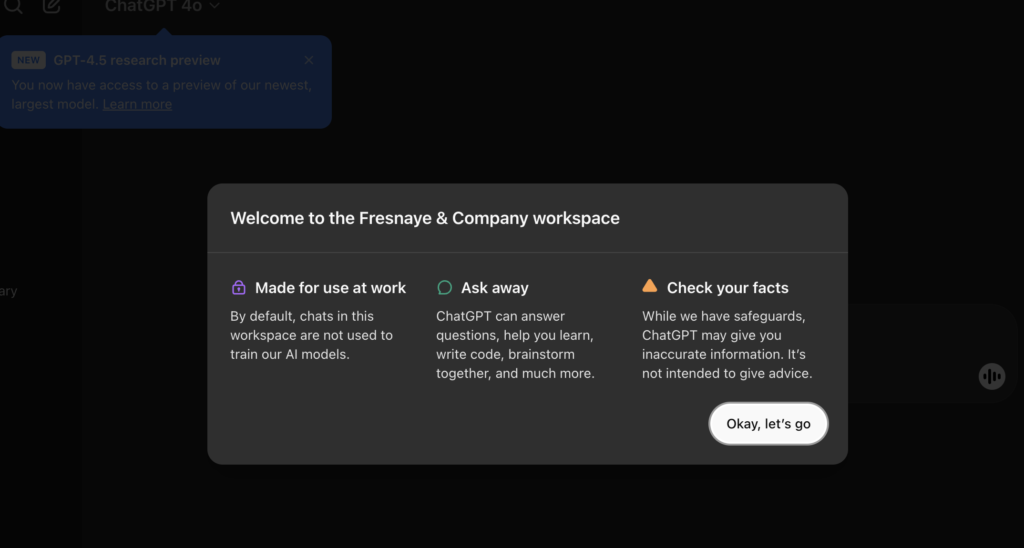Screen dimensions: 1024x548
Task: Click the green chat bubble icon
Action: (445, 288)
